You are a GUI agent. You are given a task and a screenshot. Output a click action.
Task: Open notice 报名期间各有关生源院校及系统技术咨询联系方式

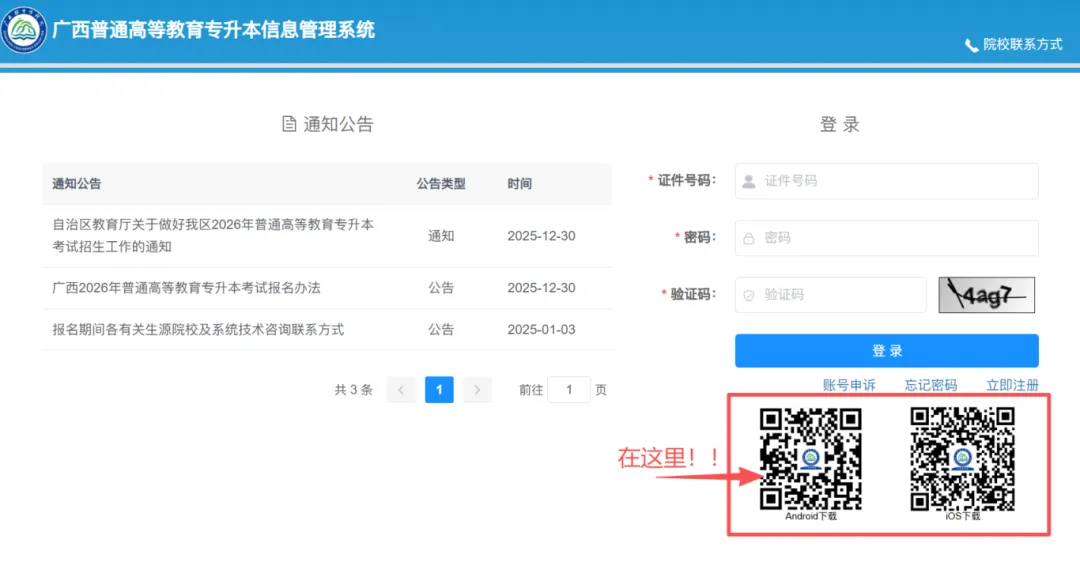click(x=198, y=330)
